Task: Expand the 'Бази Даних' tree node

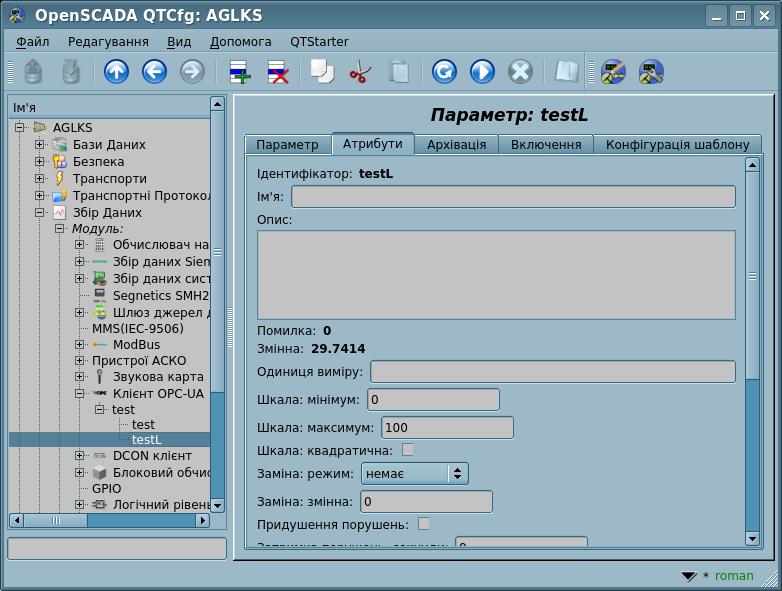Action: (x=40, y=145)
